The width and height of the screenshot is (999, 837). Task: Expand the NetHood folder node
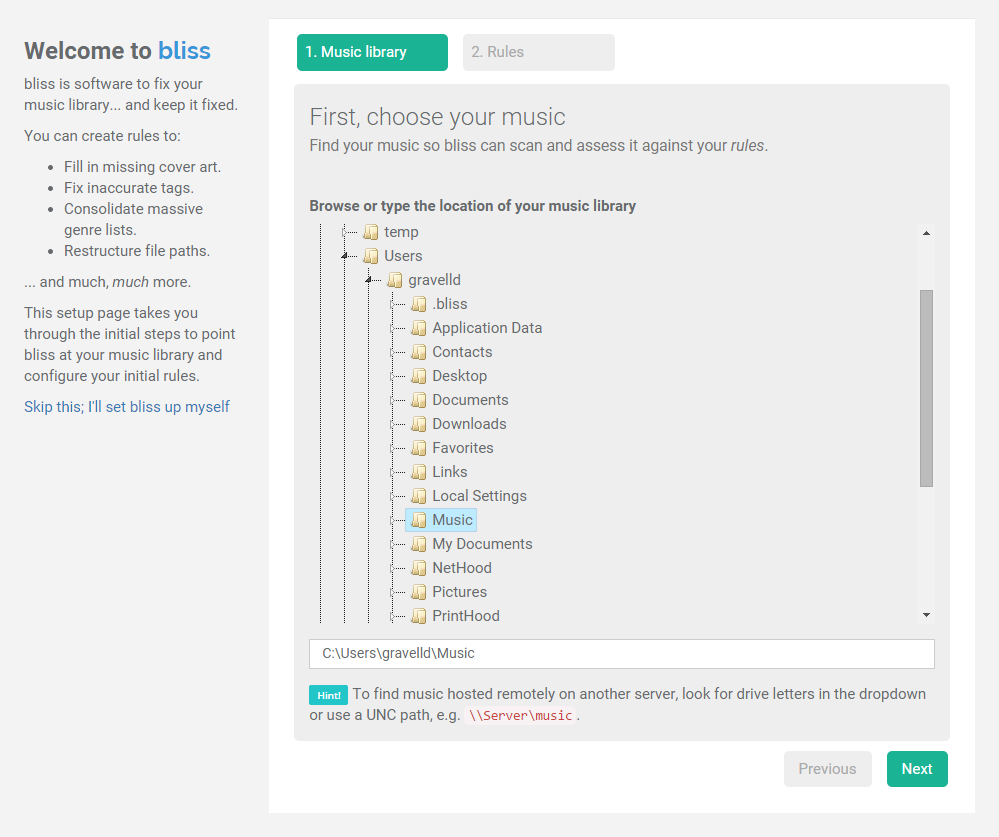point(392,568)
